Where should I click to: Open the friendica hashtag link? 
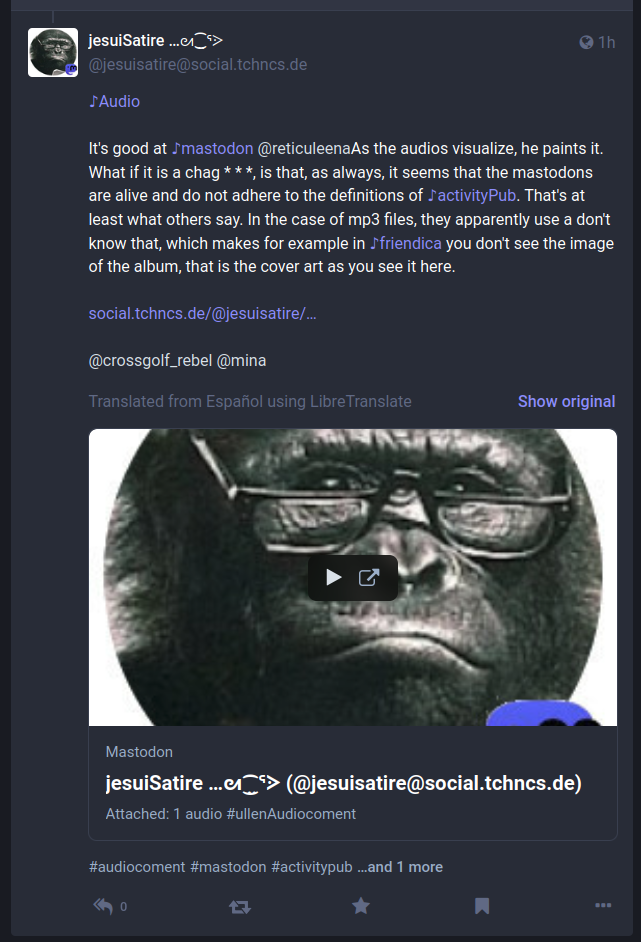[x=406, y=243]
